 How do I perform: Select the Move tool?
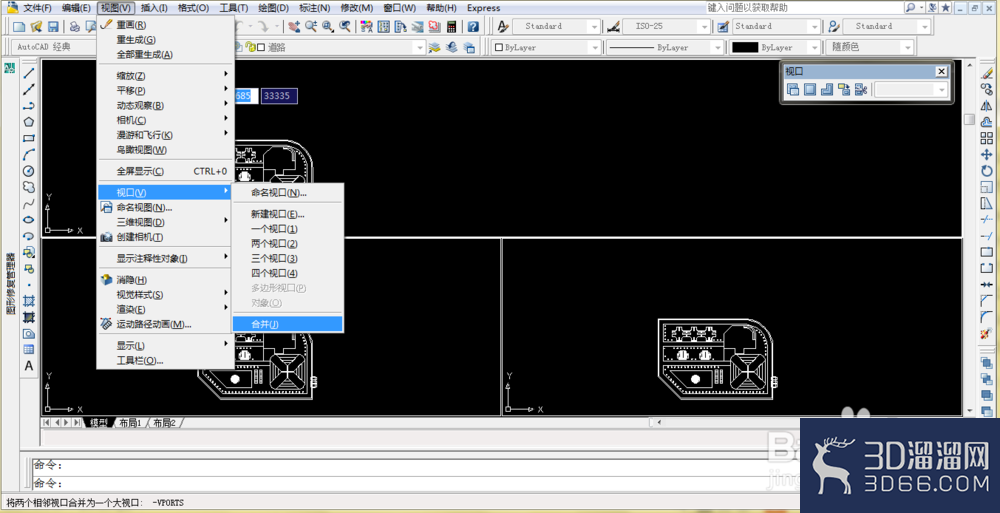pos(987,154)
